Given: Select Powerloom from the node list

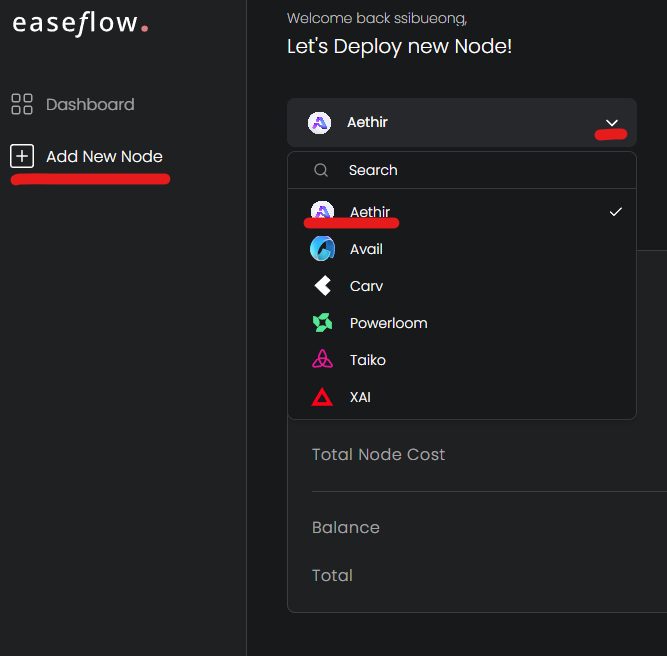Looking at the screenshot, I should point(462,323).
